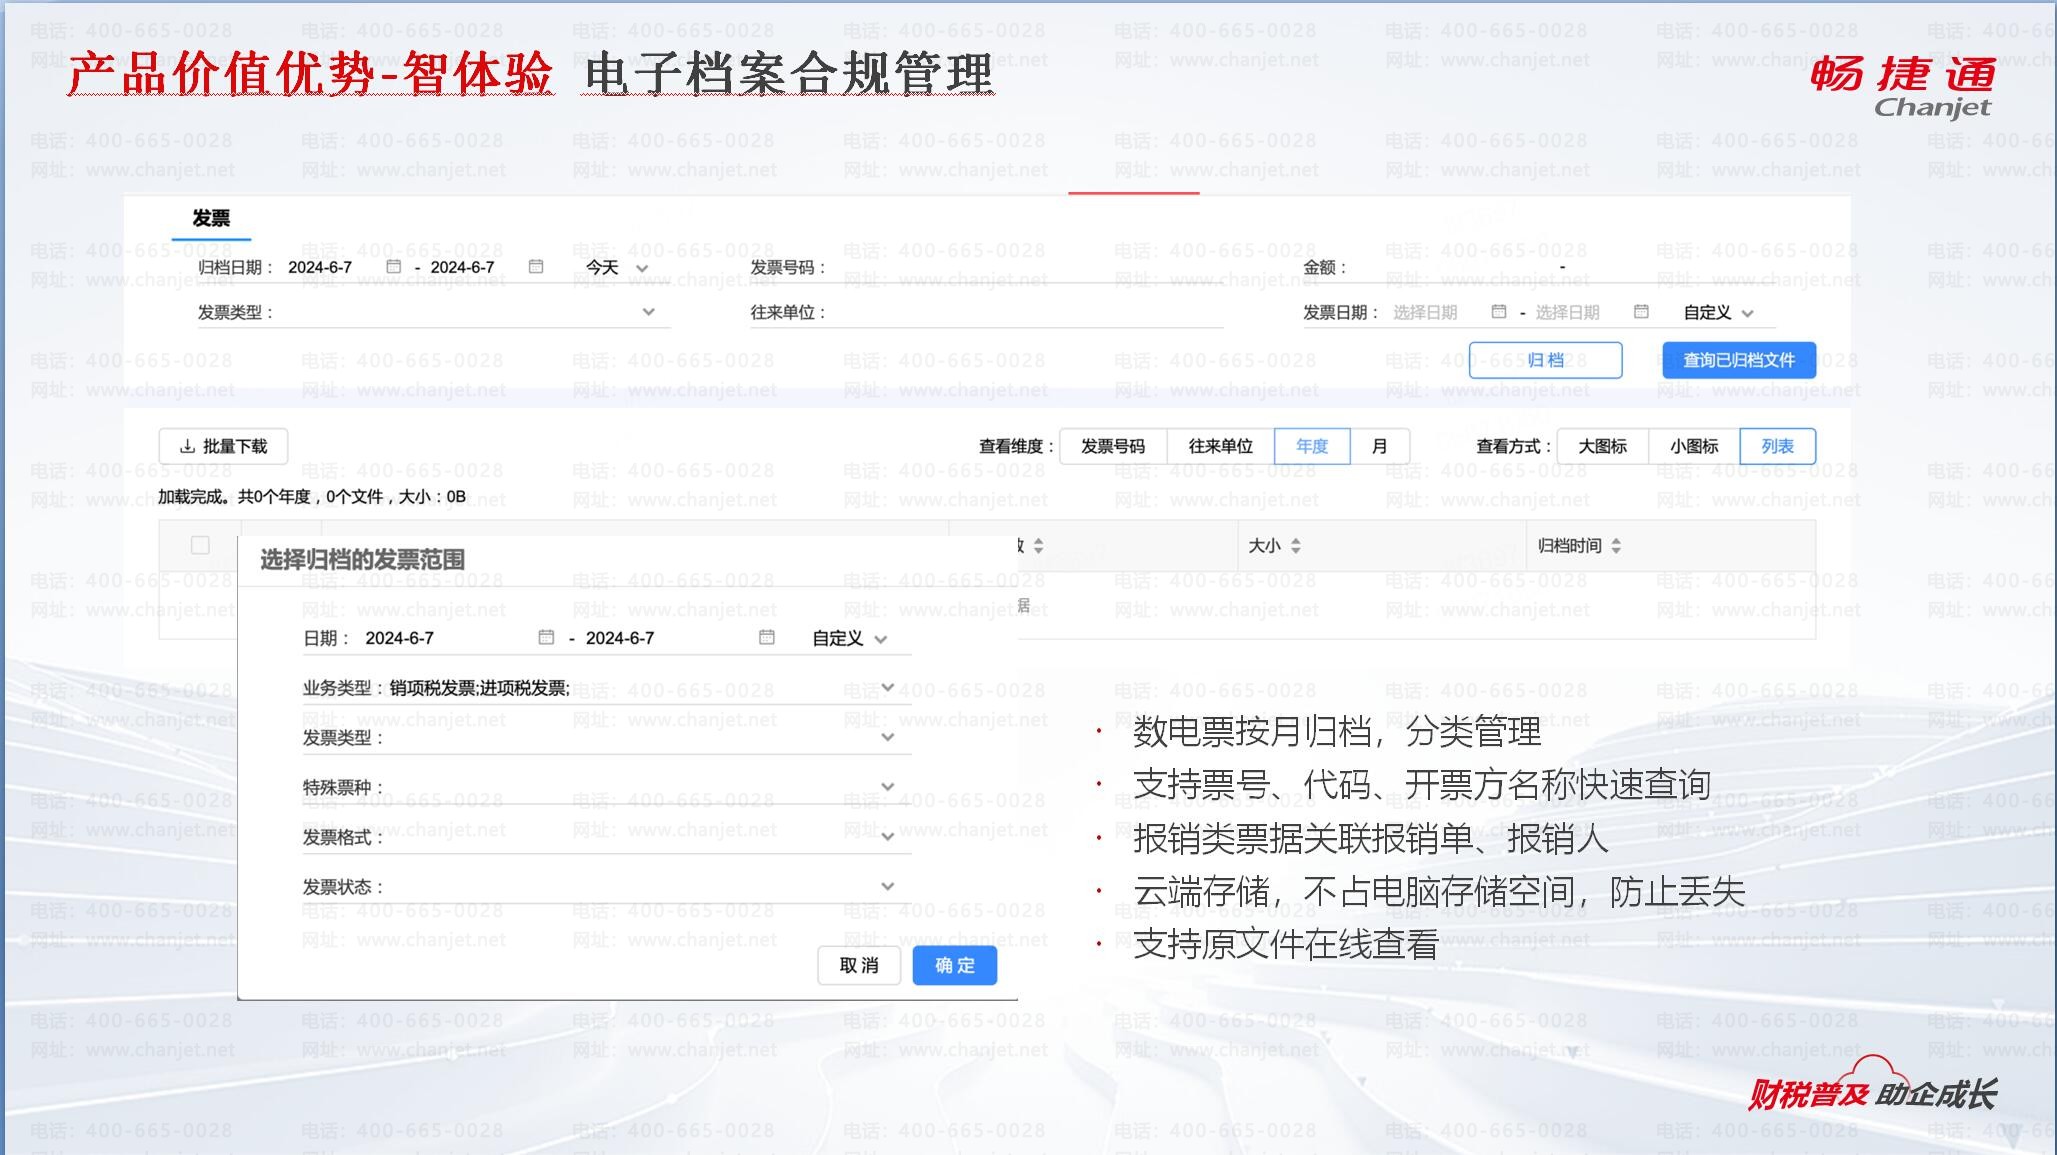Click the 往来单位 input field

pyautogui.click(x=1025, y=312)
